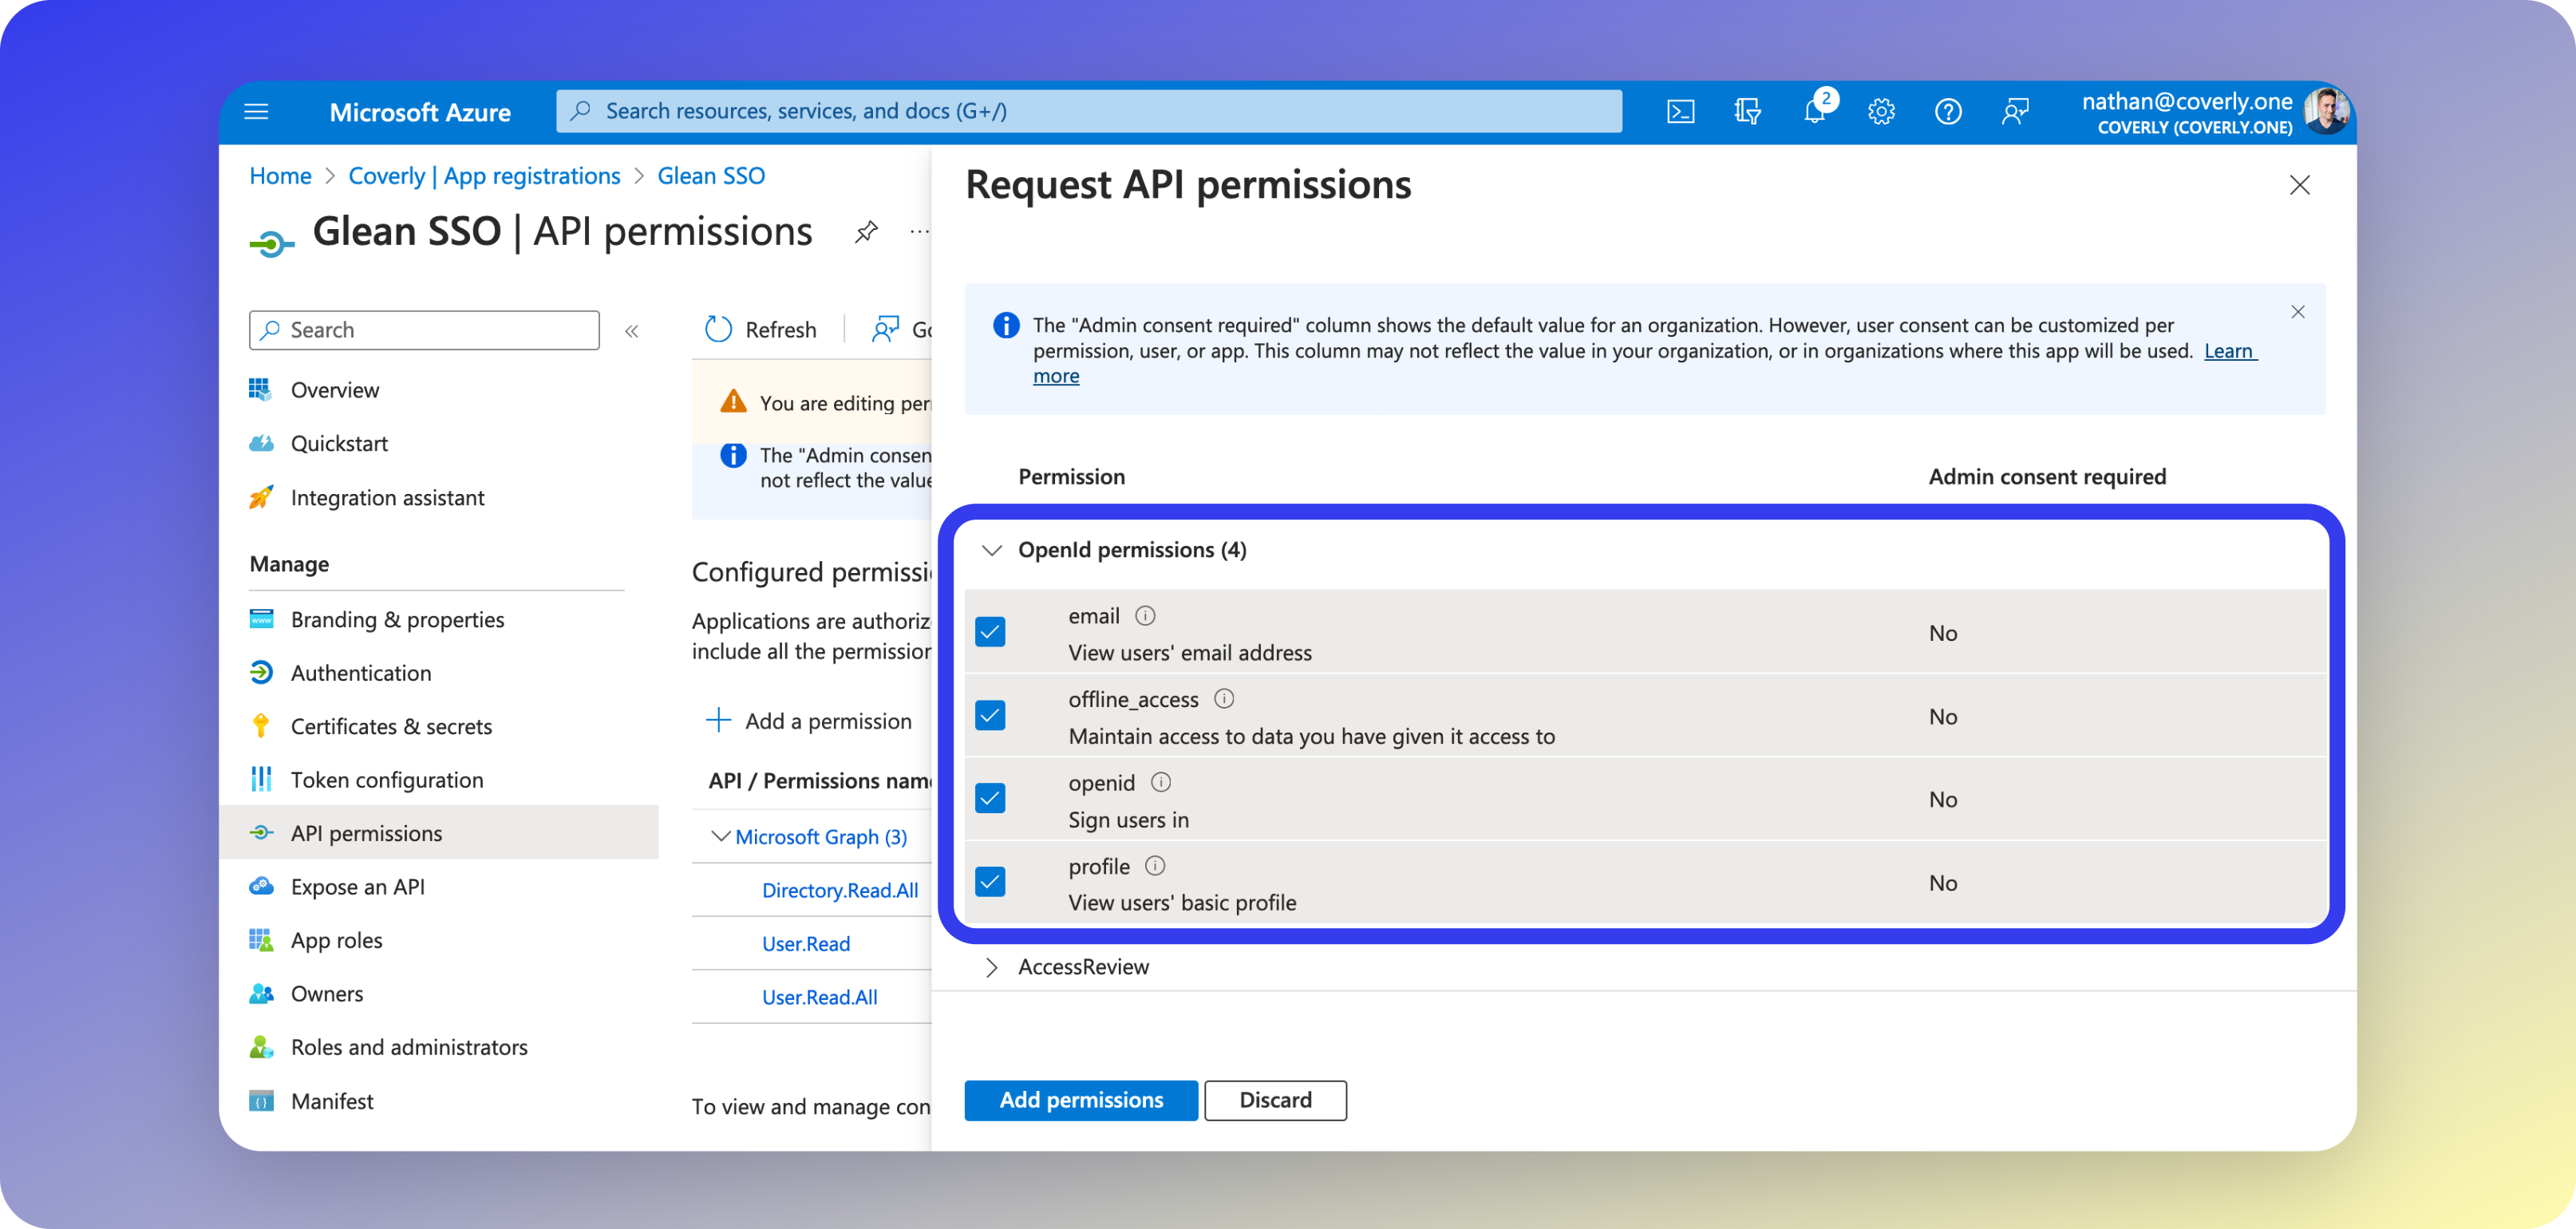Viewport: 2576px width, 1229px height.
Task: Uncheck the email permission
Action: (x=990, y=631)
